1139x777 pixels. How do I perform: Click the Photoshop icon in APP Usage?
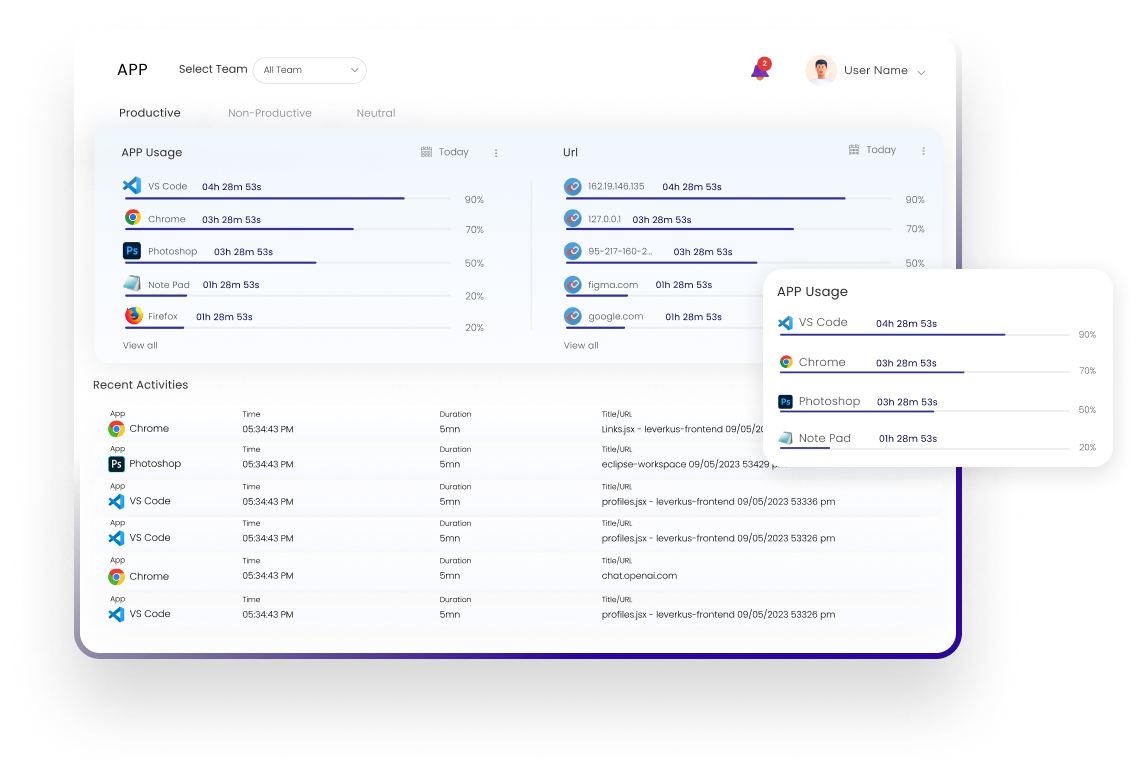pos(131,251)
